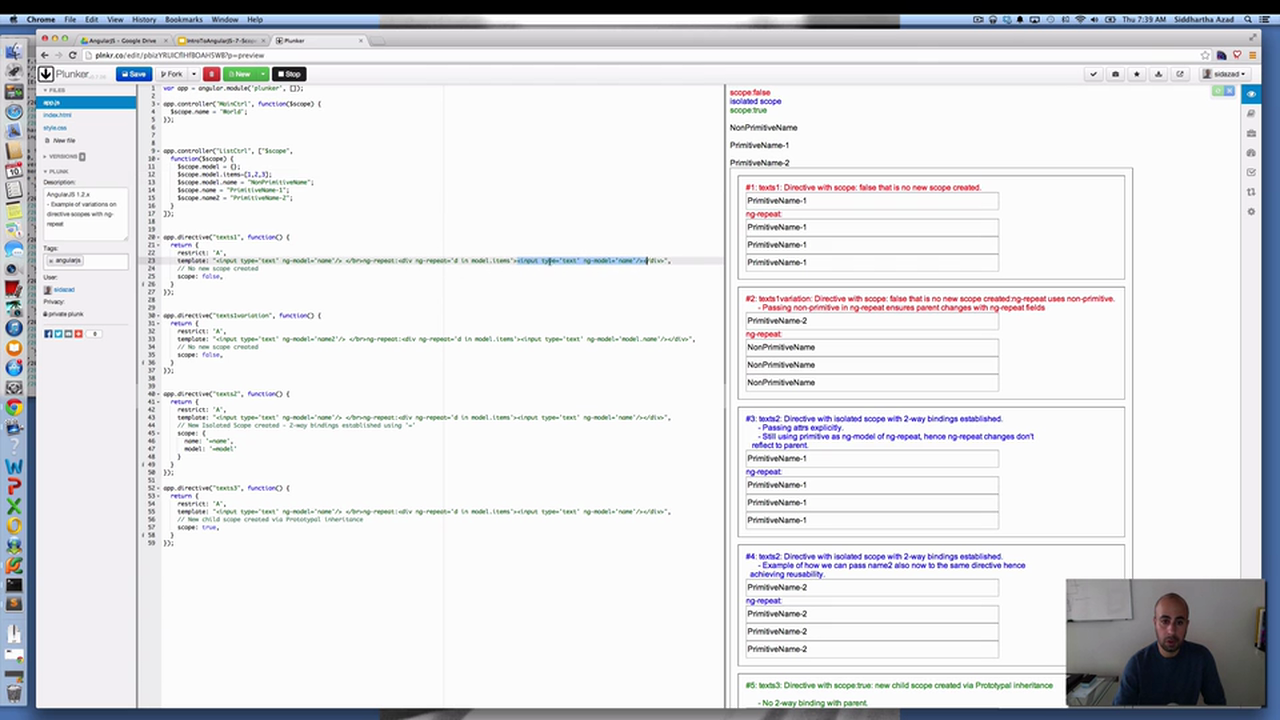Expand the VERSIONS section

point(64,156)
